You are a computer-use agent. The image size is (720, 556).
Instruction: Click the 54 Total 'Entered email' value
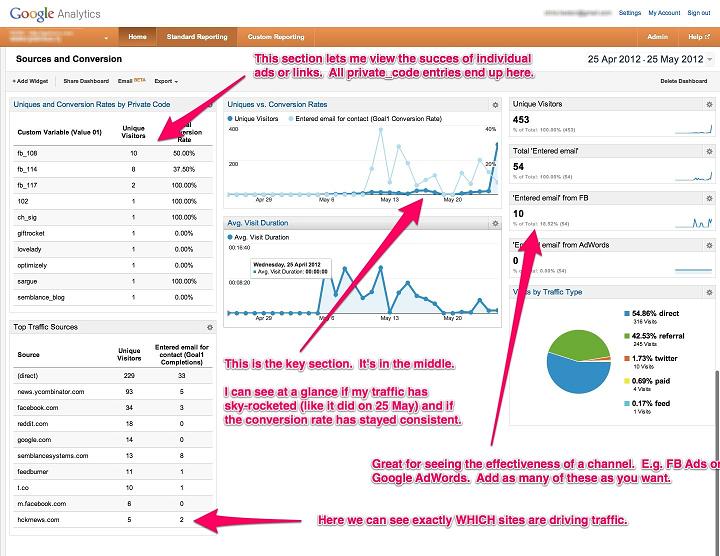tap(518, 167)
